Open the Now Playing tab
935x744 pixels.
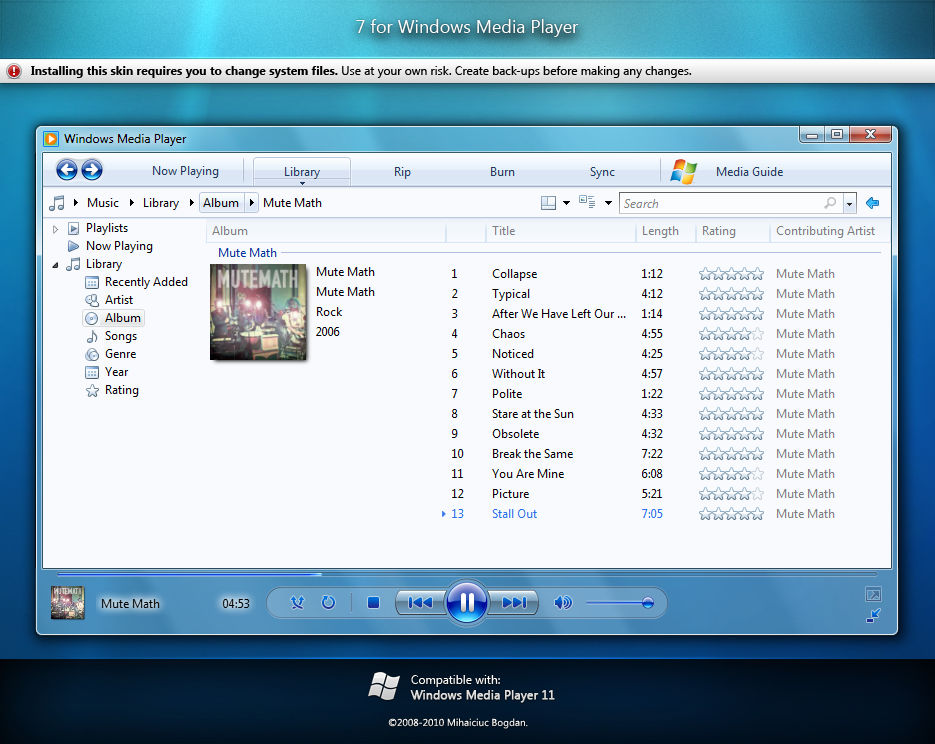point(185,171)
